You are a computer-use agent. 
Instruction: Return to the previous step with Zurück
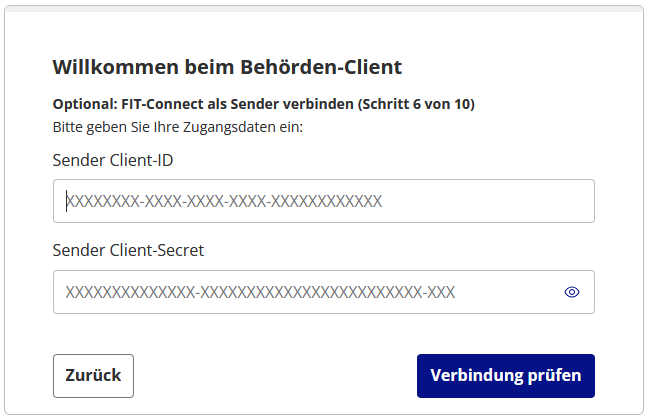93,376
